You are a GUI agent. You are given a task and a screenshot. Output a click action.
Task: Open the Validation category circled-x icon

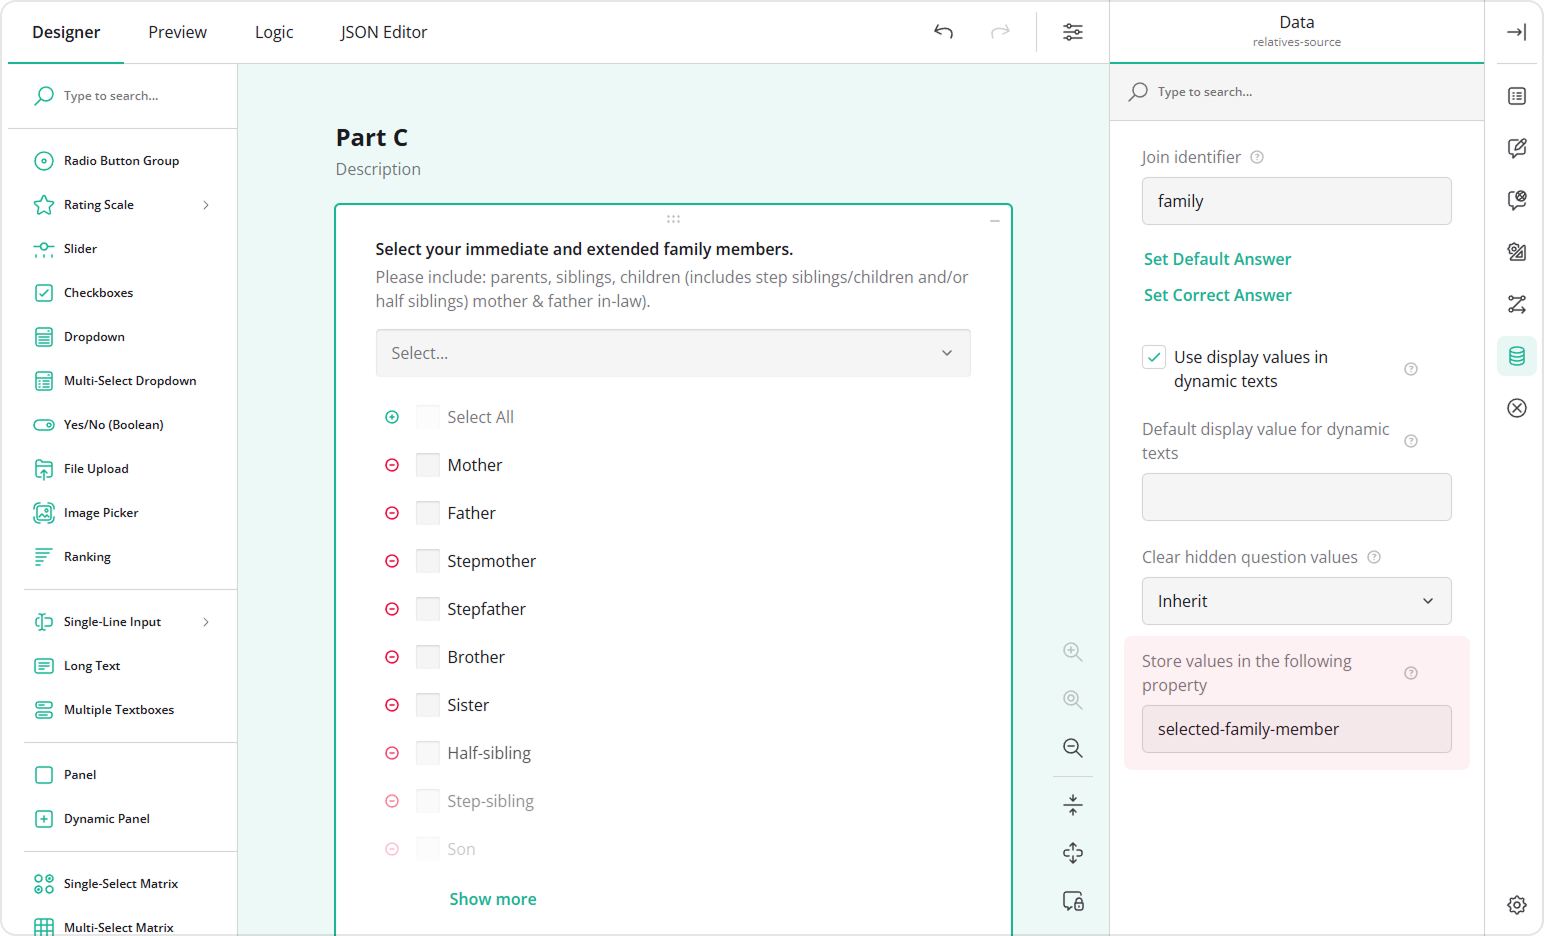tap(1516, 408)
